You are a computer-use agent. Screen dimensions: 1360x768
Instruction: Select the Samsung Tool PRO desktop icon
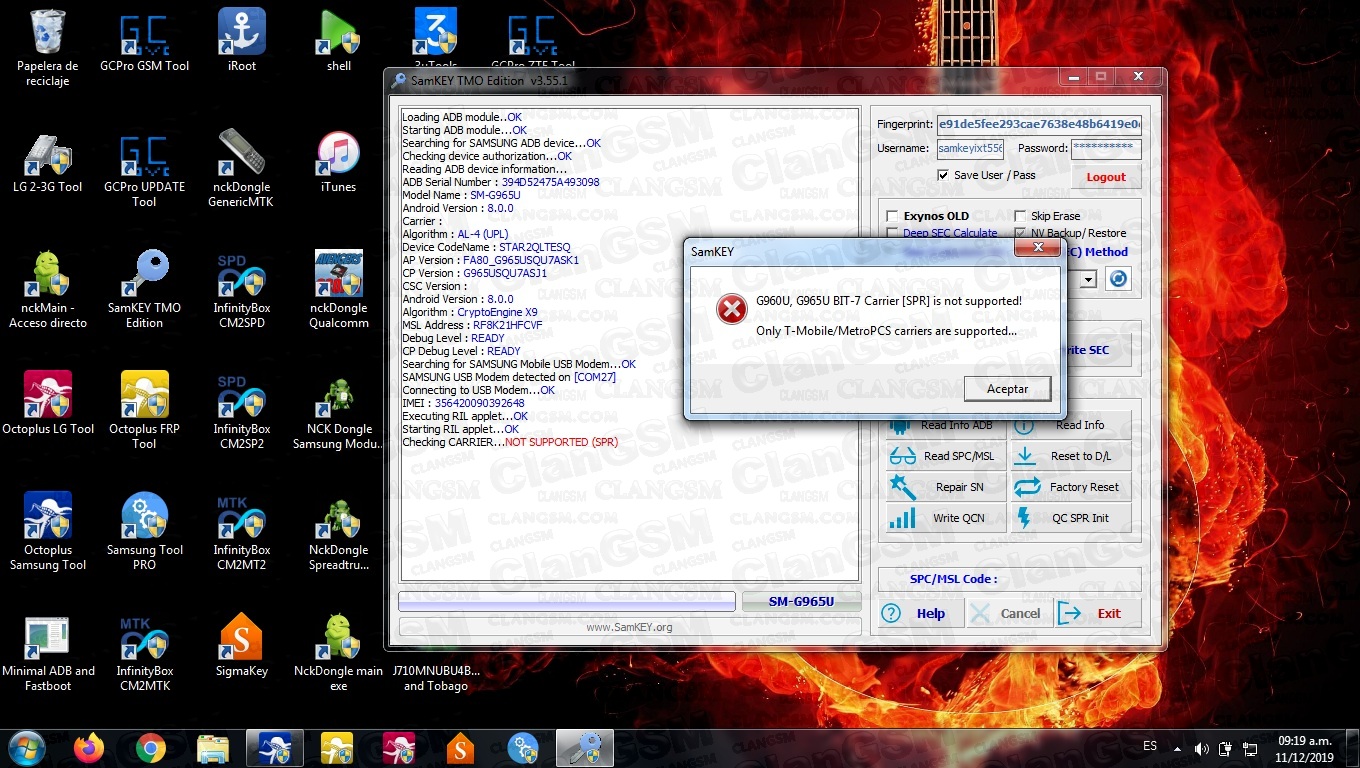[144, 532]
